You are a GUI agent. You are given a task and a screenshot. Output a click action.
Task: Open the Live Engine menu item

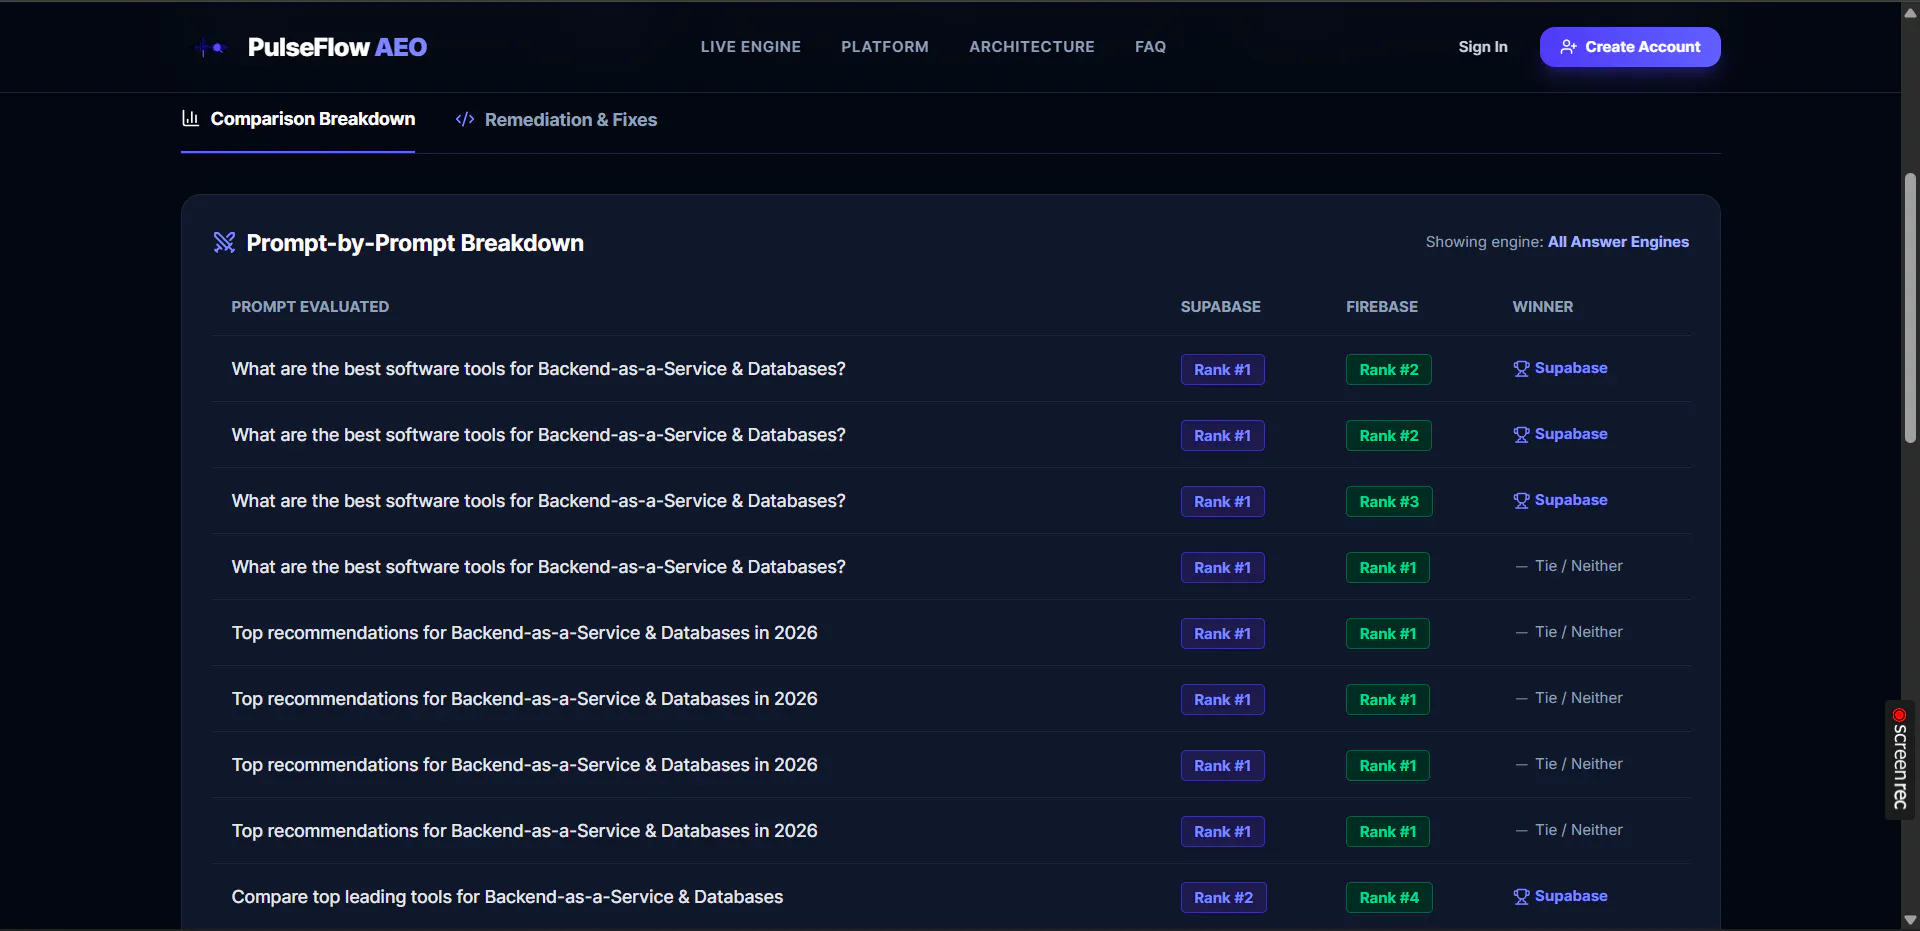[750, 47]
